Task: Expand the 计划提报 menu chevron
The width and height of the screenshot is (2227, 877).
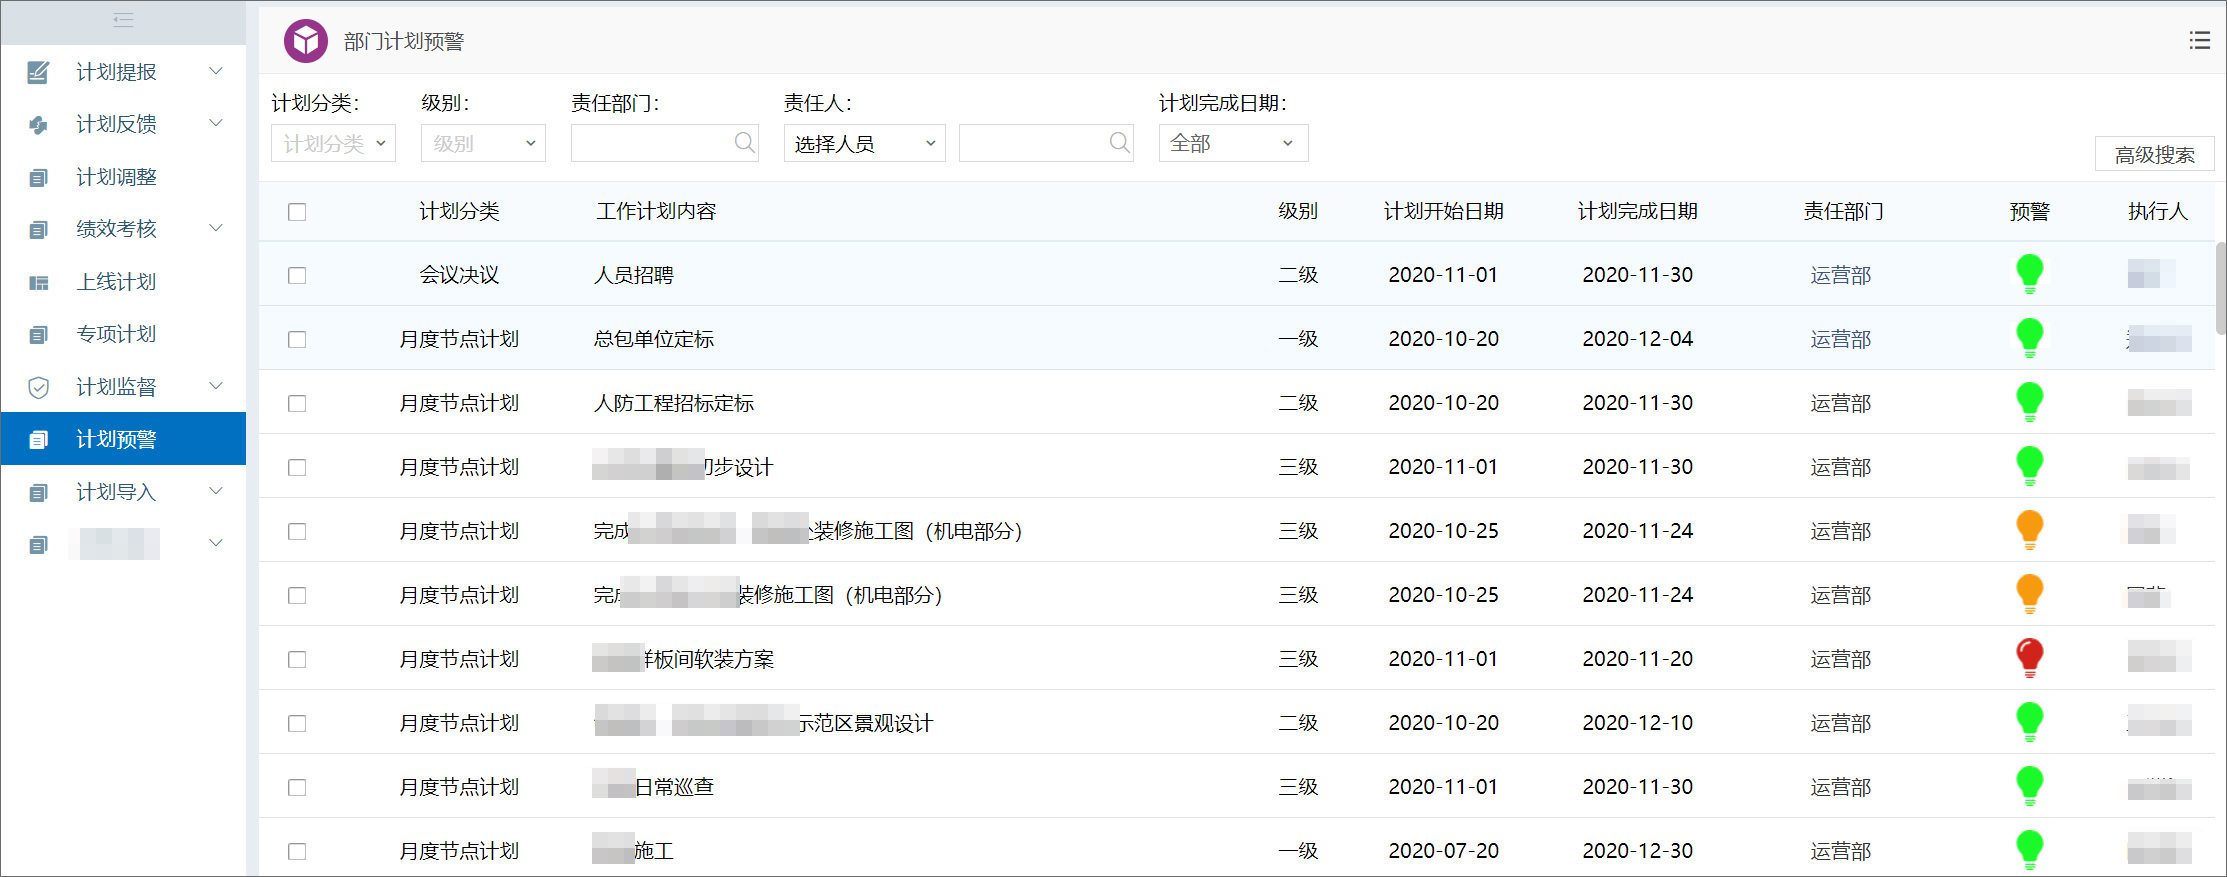Action: coord(215,71)
